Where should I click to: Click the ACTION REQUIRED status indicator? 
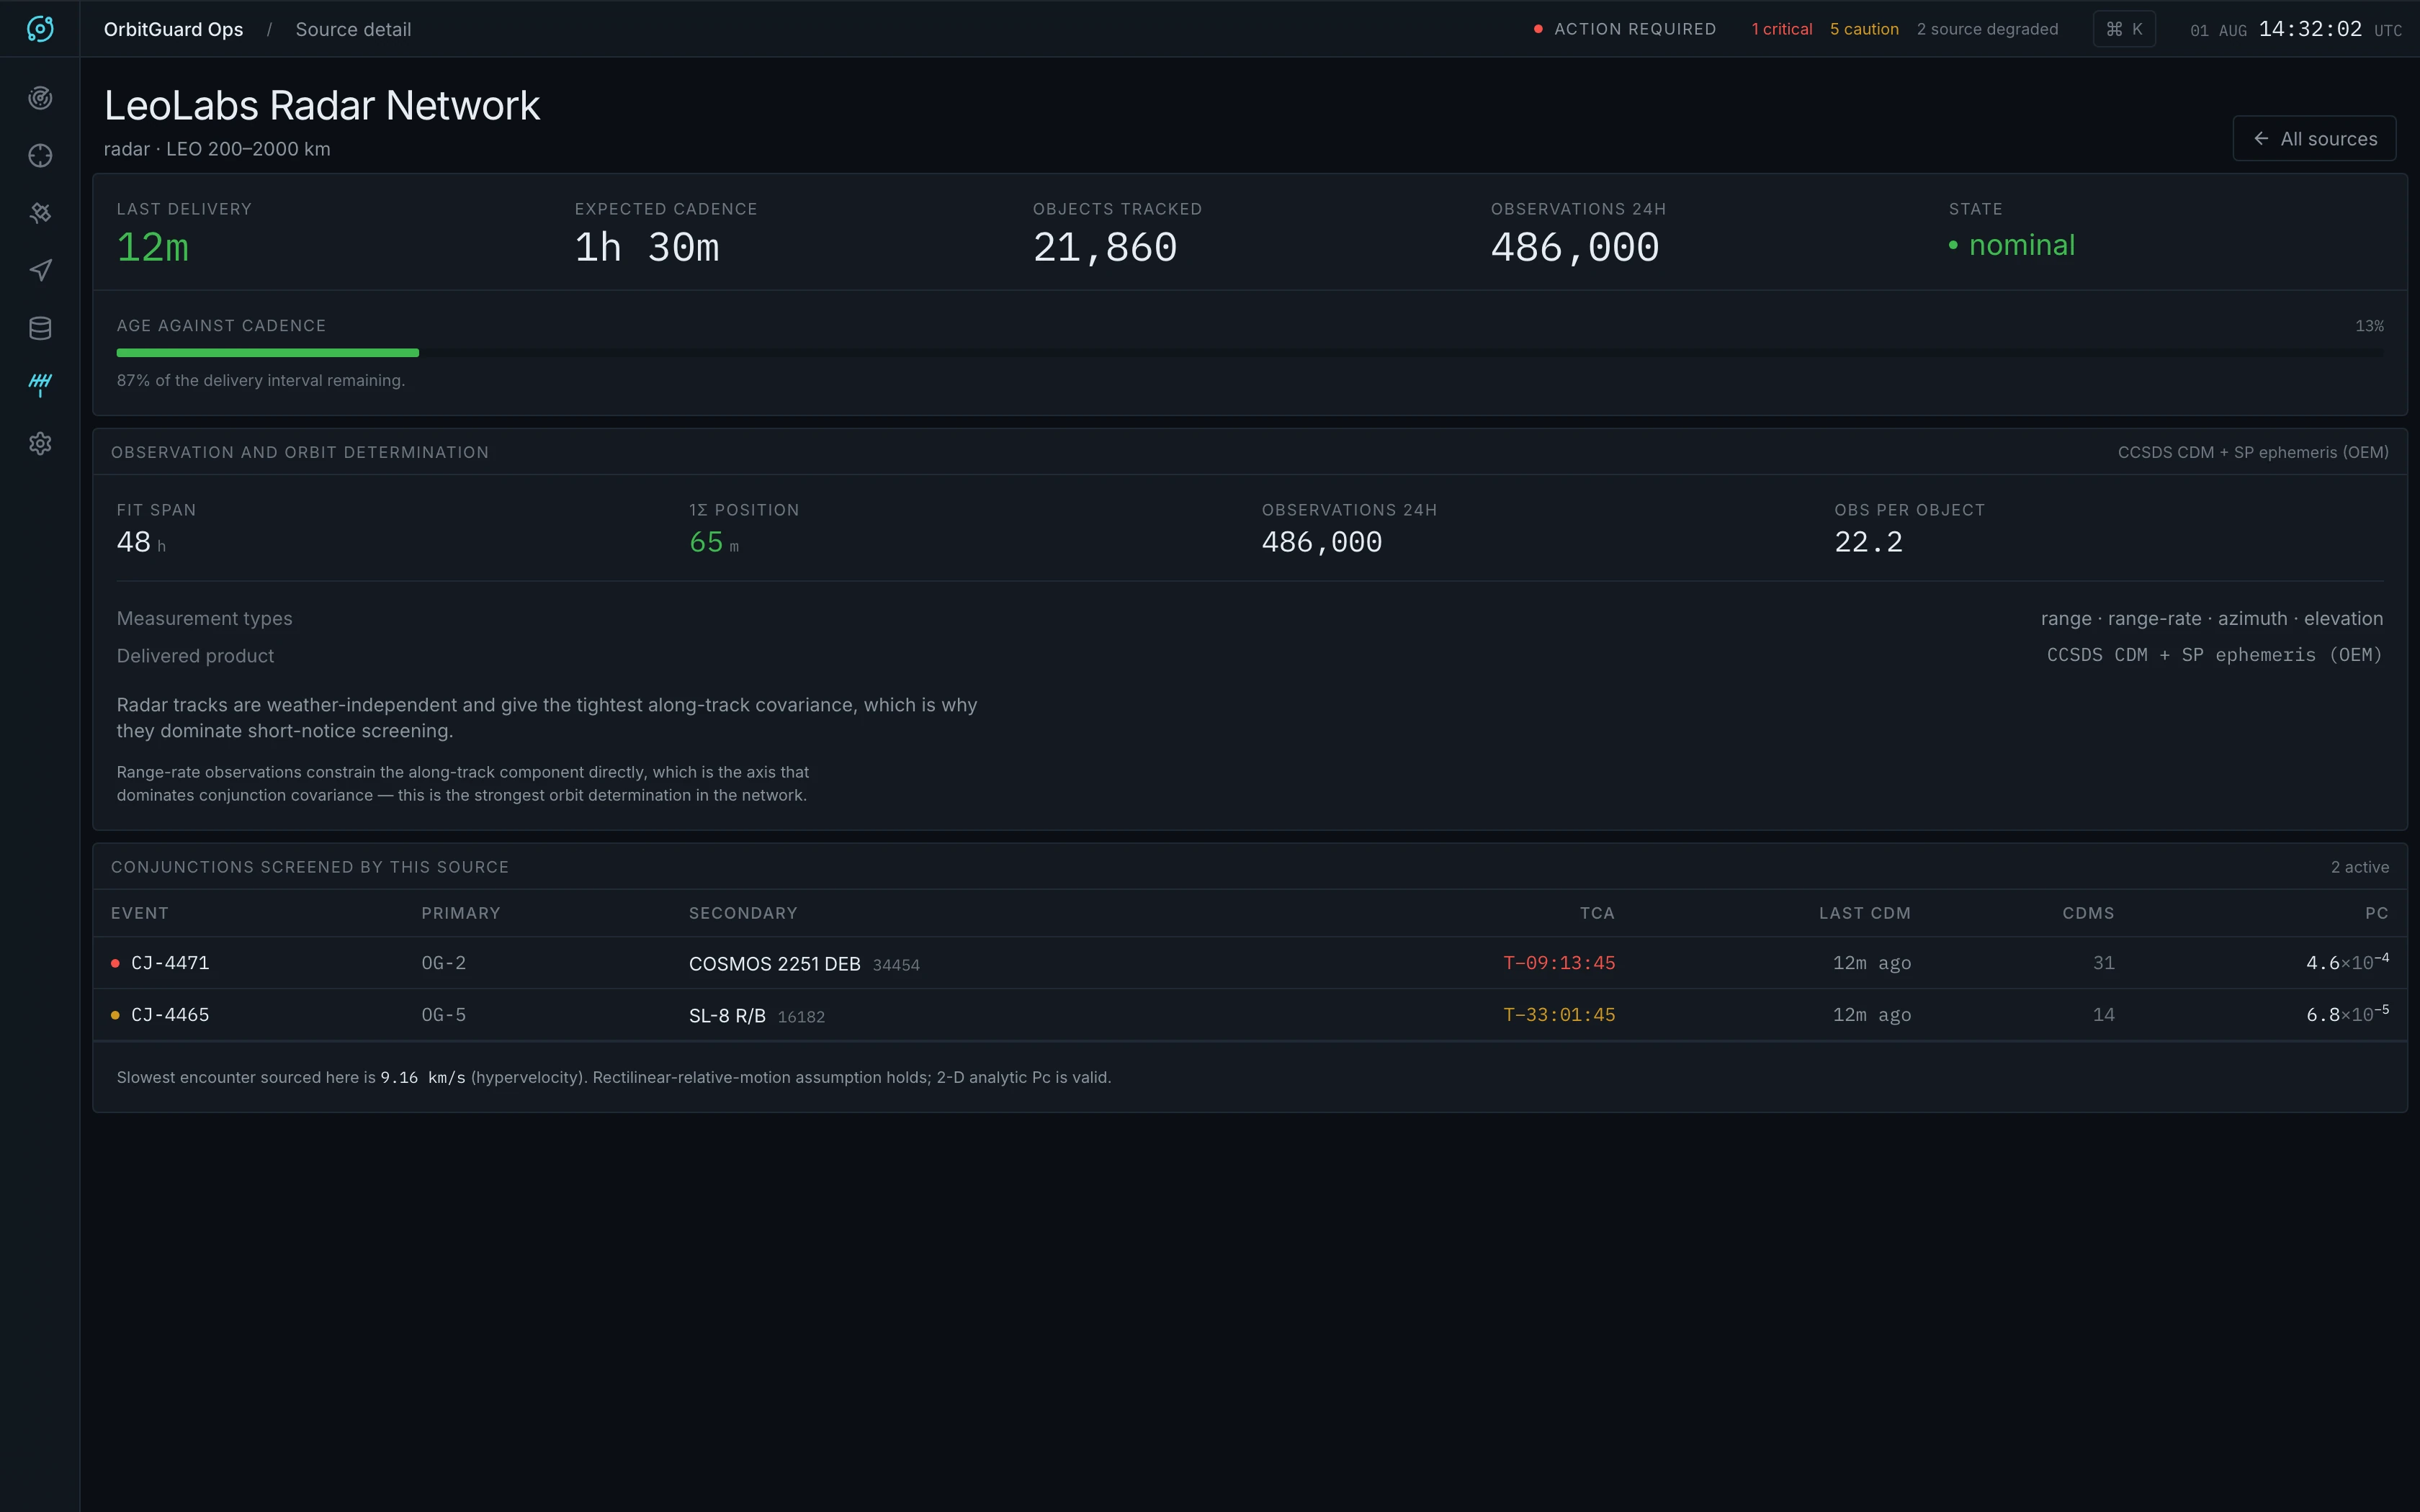coord(1624,29)
